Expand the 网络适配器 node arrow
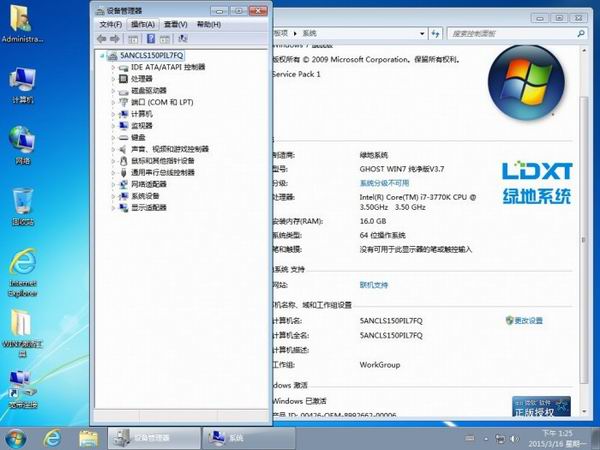 coord(113,184)
